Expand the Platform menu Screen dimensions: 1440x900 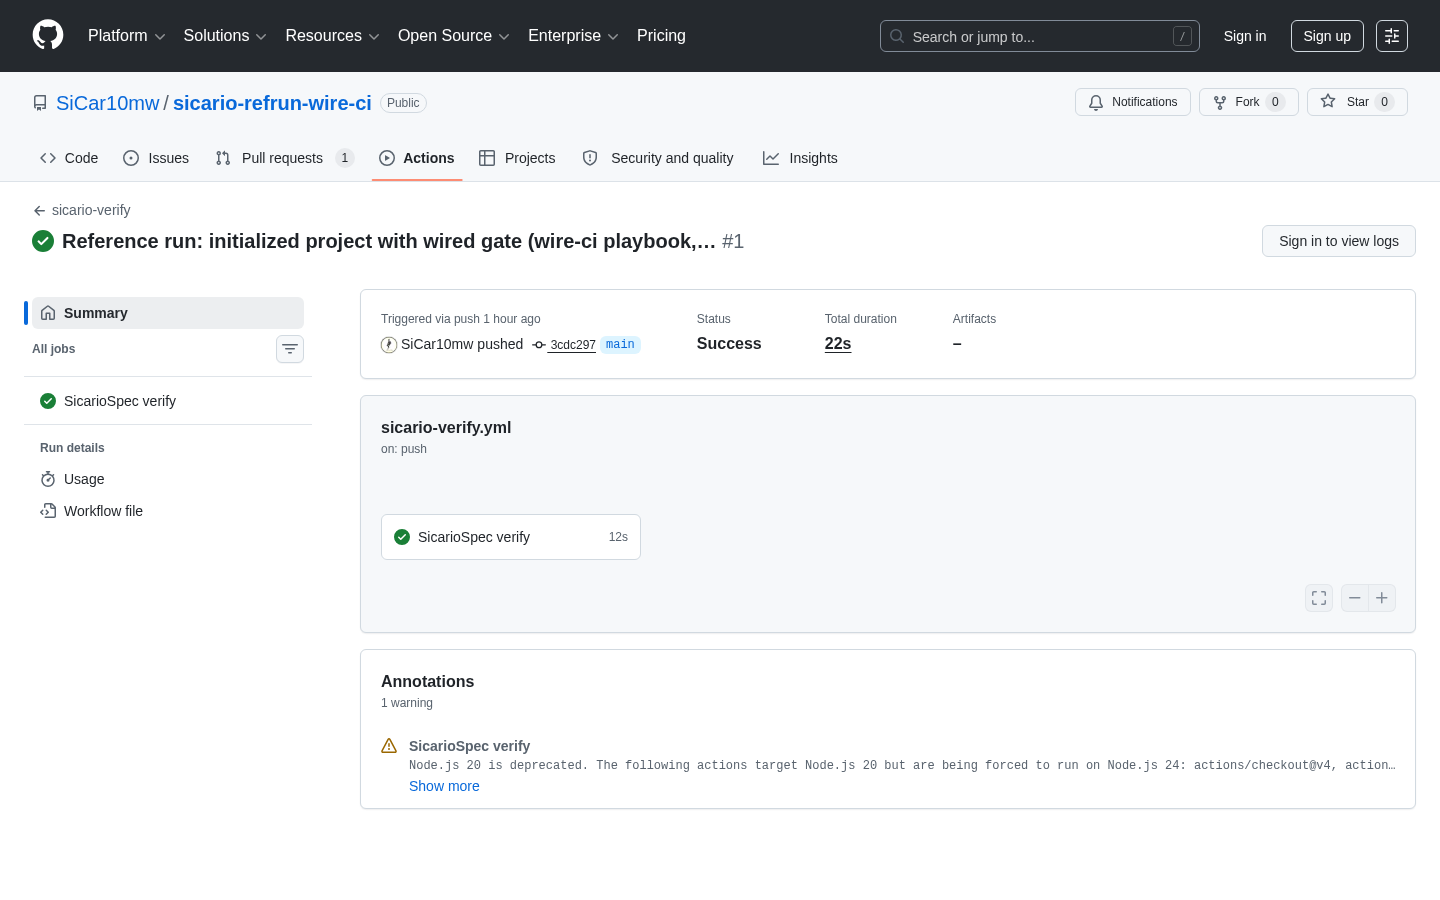pos(126,36)
